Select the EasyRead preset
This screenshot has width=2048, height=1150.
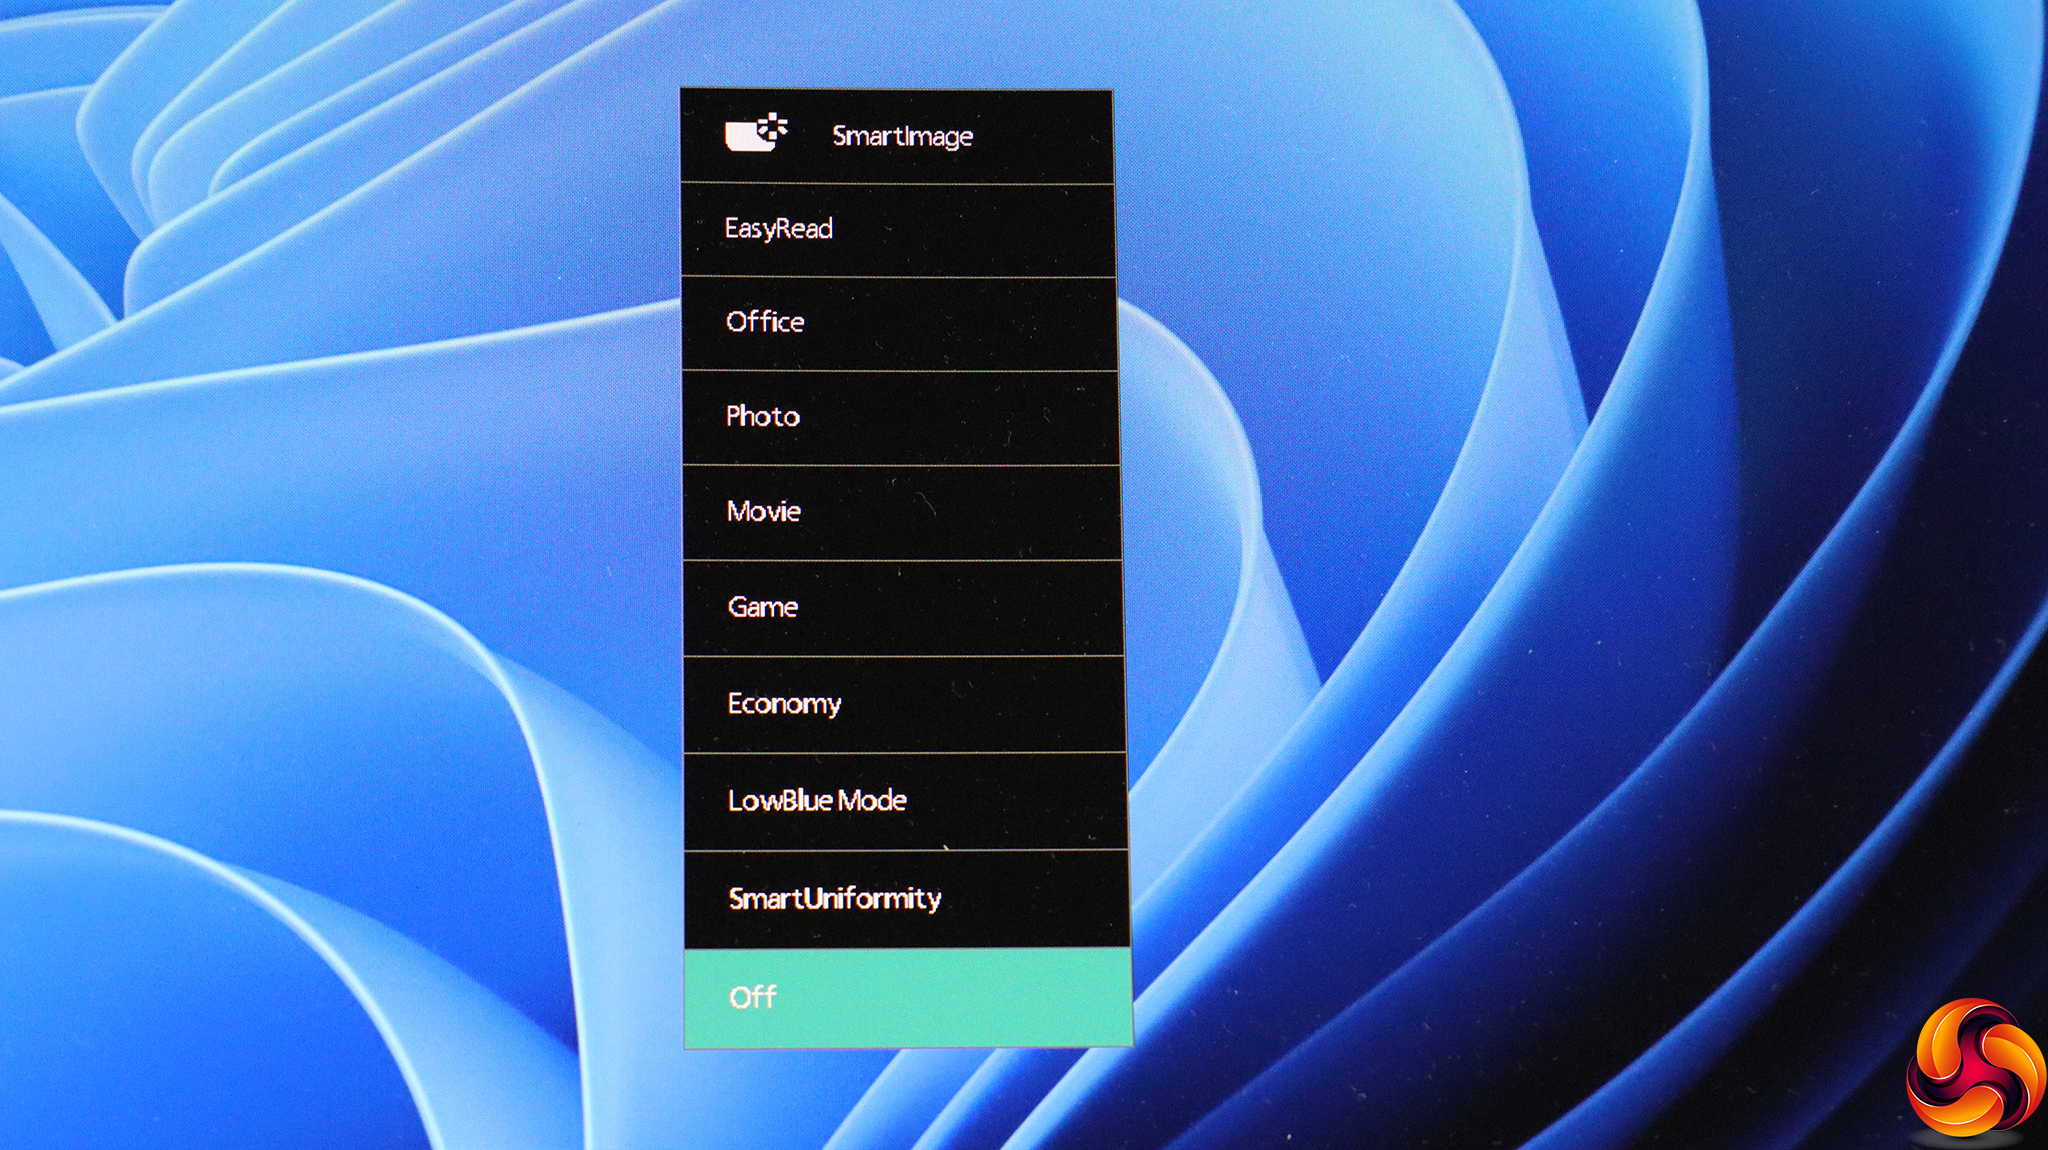(779, 229)
